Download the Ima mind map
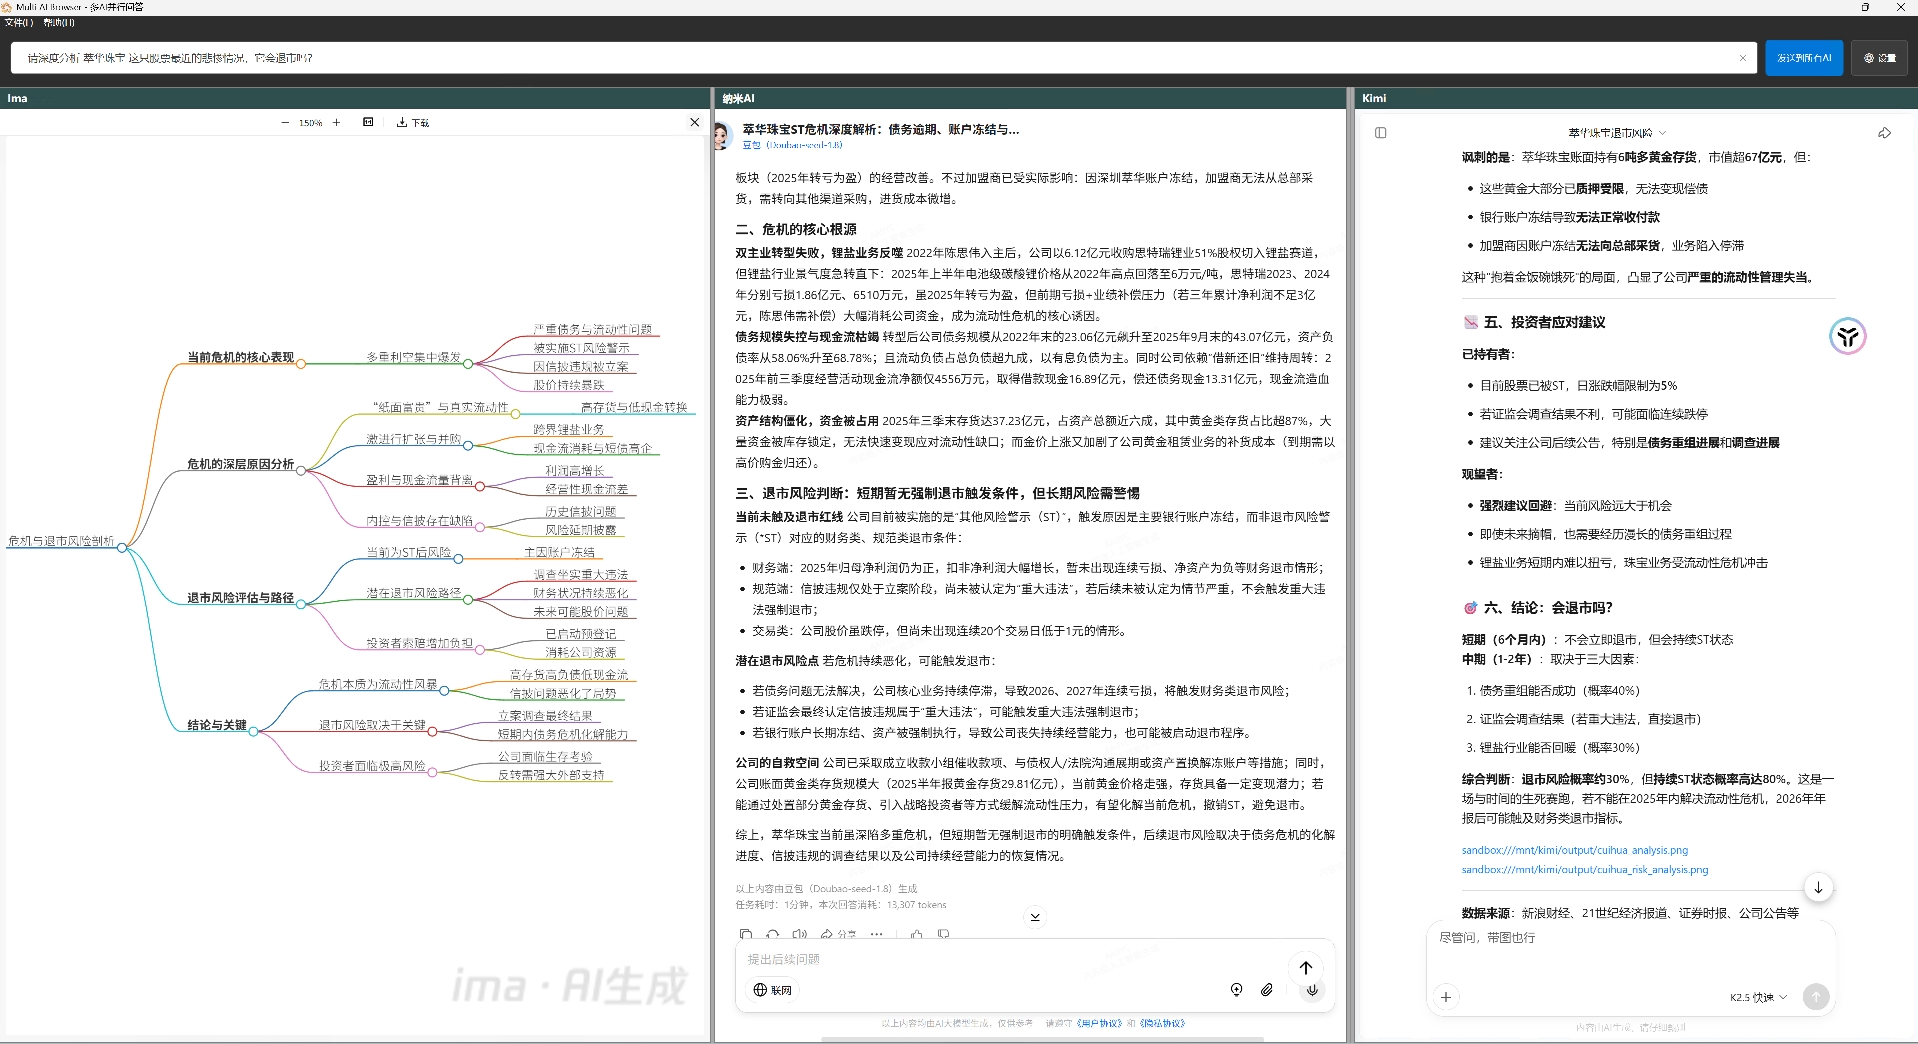This screenshot has height=1044, width=1918. [413, 123]
